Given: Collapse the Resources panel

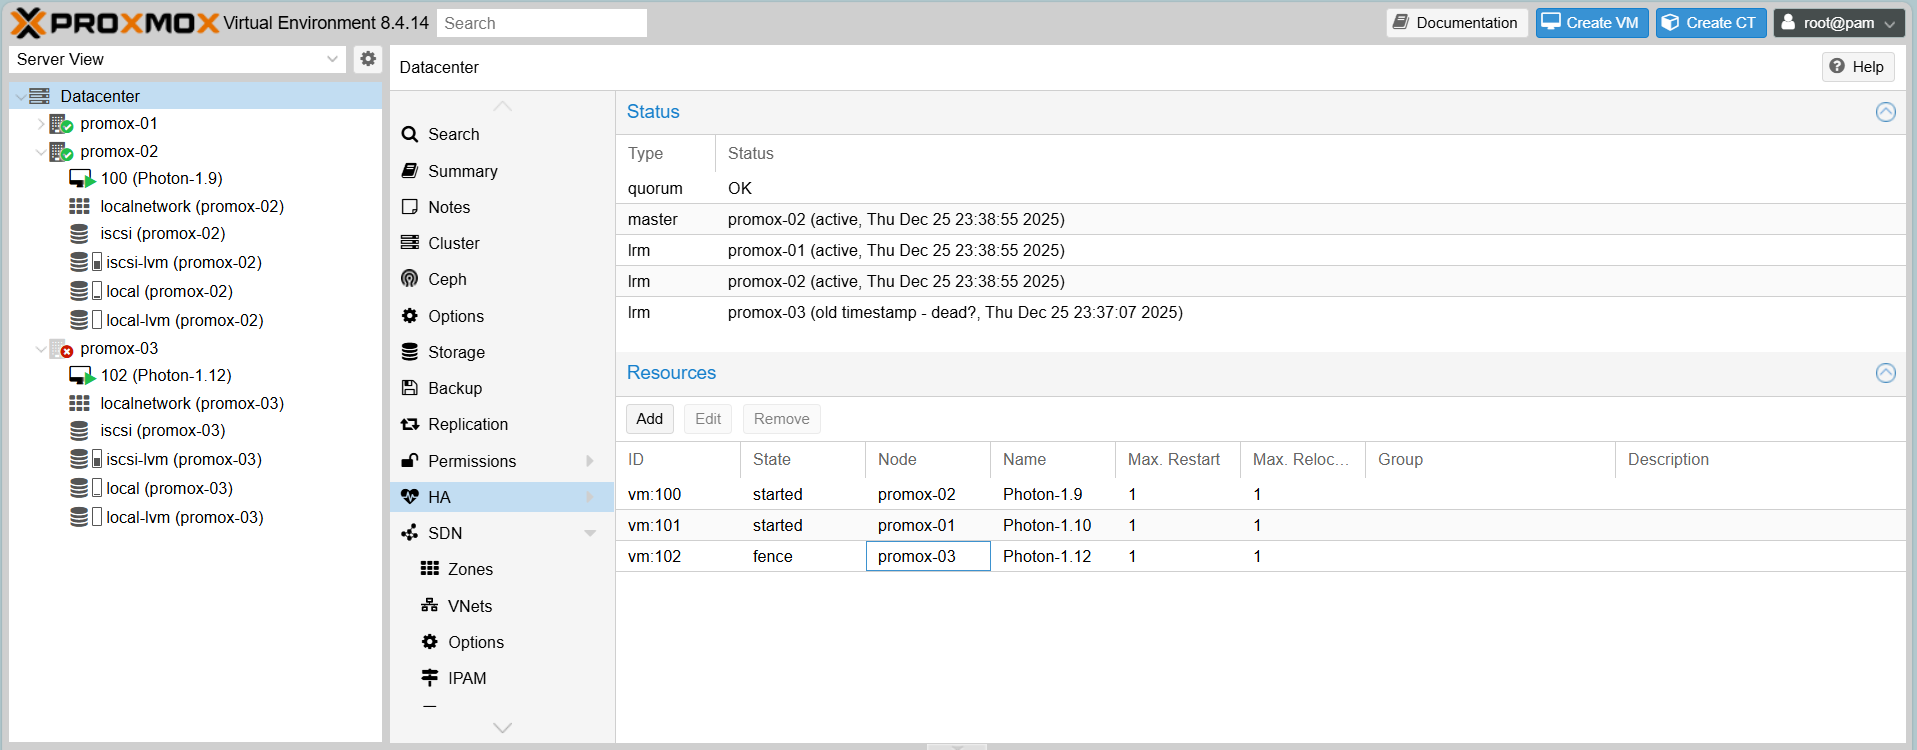Looking at the screenshot, I should (x=1885, y=373).
